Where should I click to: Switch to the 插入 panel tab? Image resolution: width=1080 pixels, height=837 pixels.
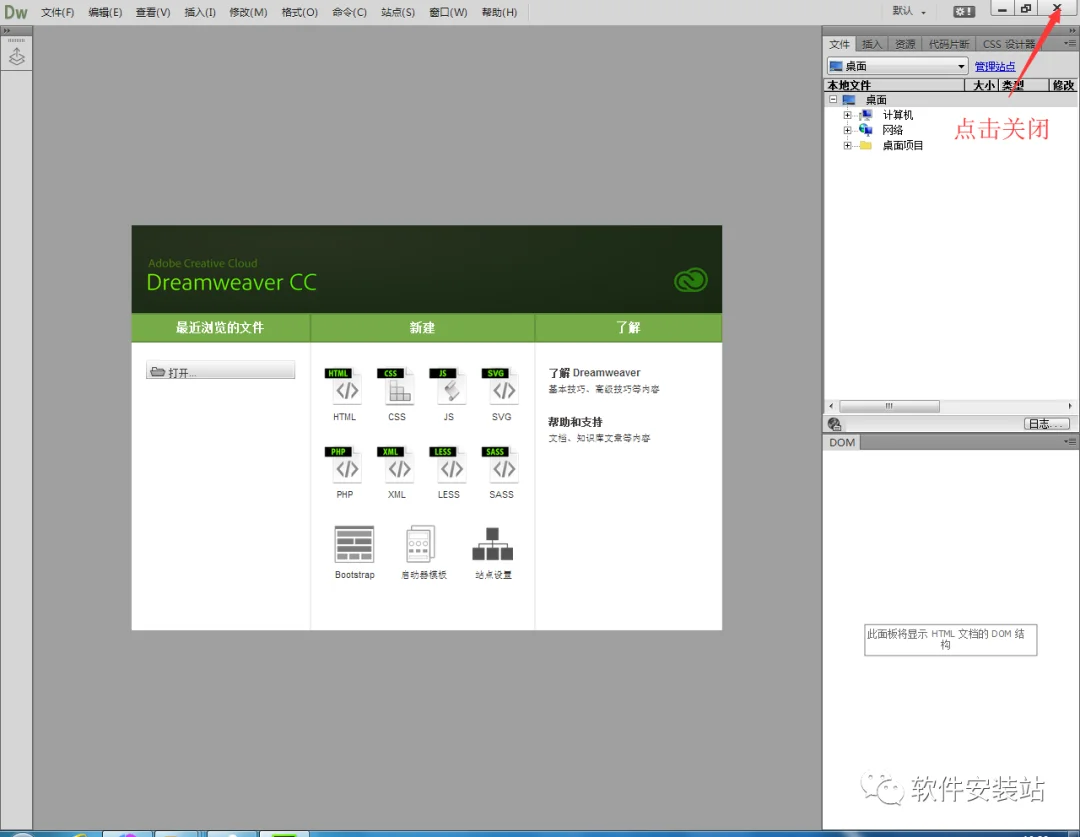click(x=871, y=44)
